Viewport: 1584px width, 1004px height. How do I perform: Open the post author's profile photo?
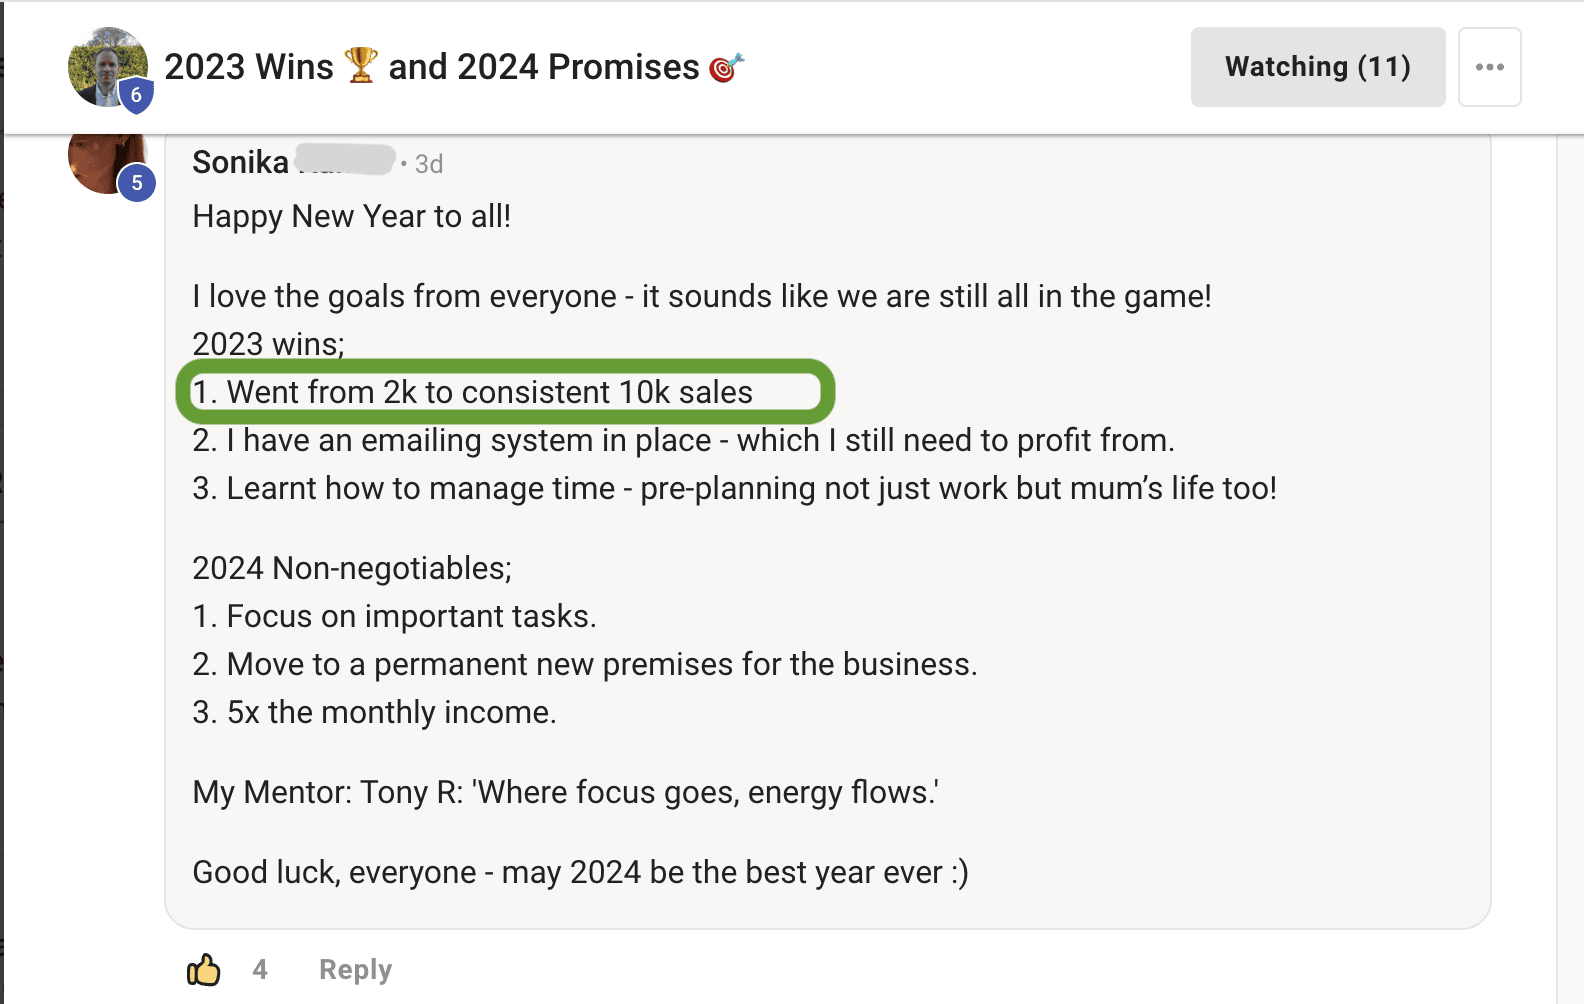point(107,67)
